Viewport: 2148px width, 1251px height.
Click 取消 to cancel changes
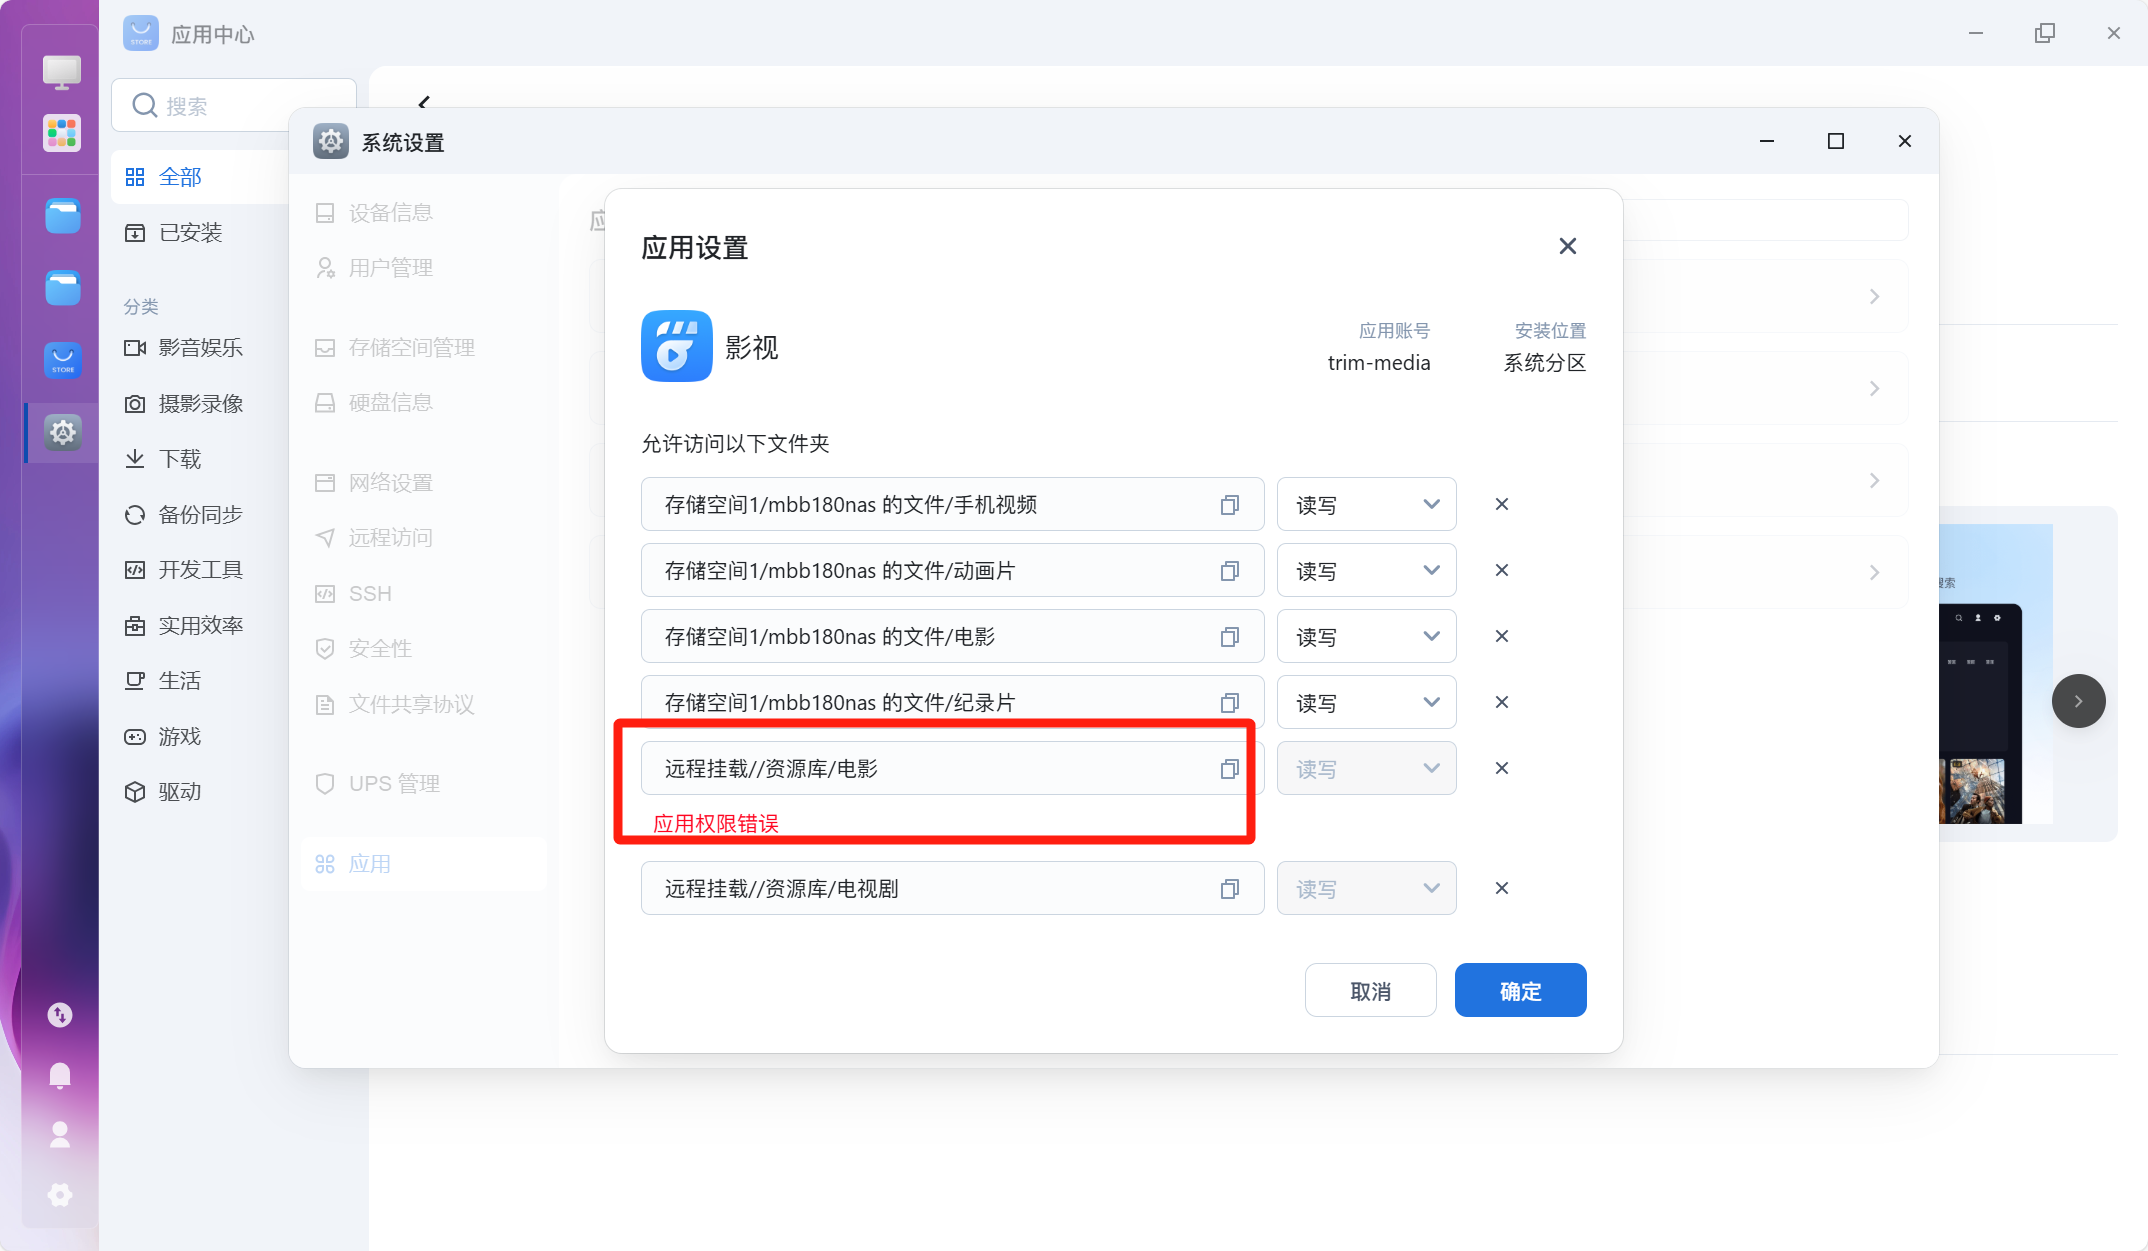1370,990
